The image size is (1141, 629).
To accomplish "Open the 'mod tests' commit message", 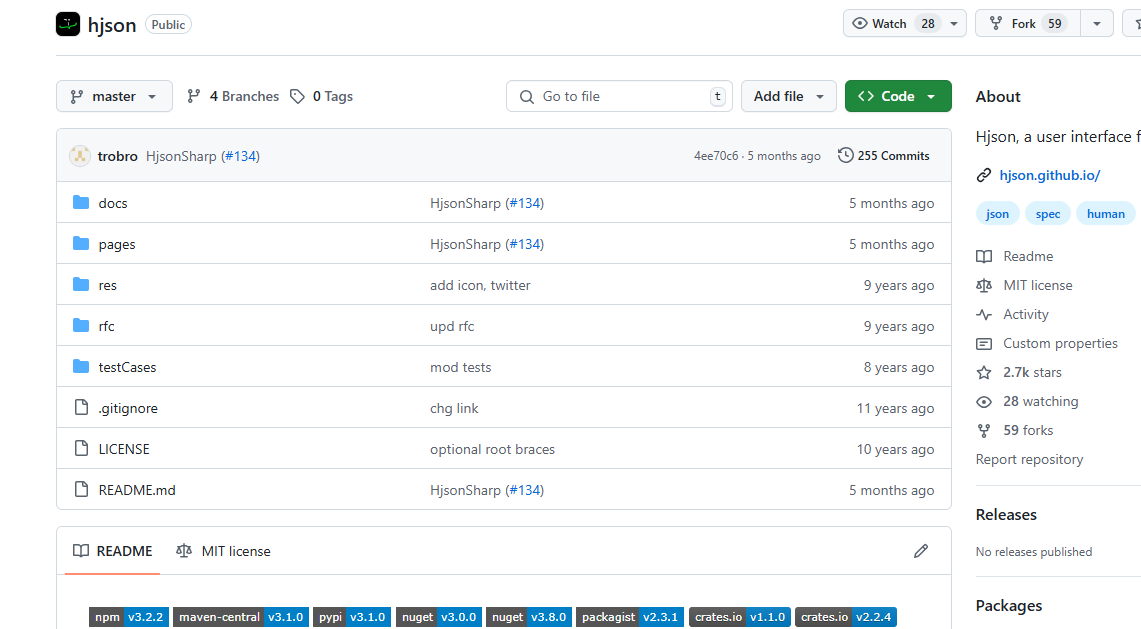I will 461,367.
